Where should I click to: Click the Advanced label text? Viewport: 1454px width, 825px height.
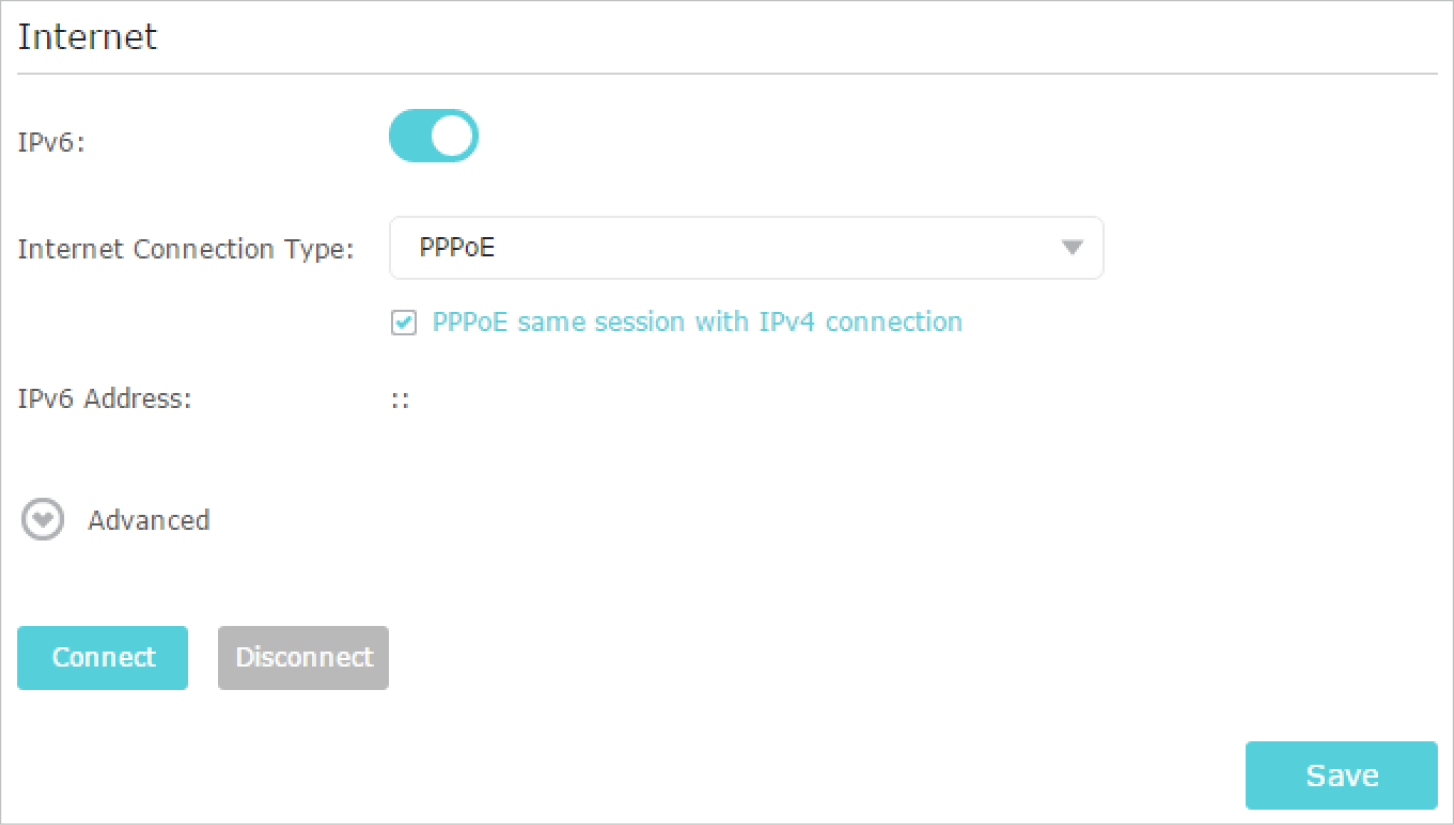tap(149, 521)
